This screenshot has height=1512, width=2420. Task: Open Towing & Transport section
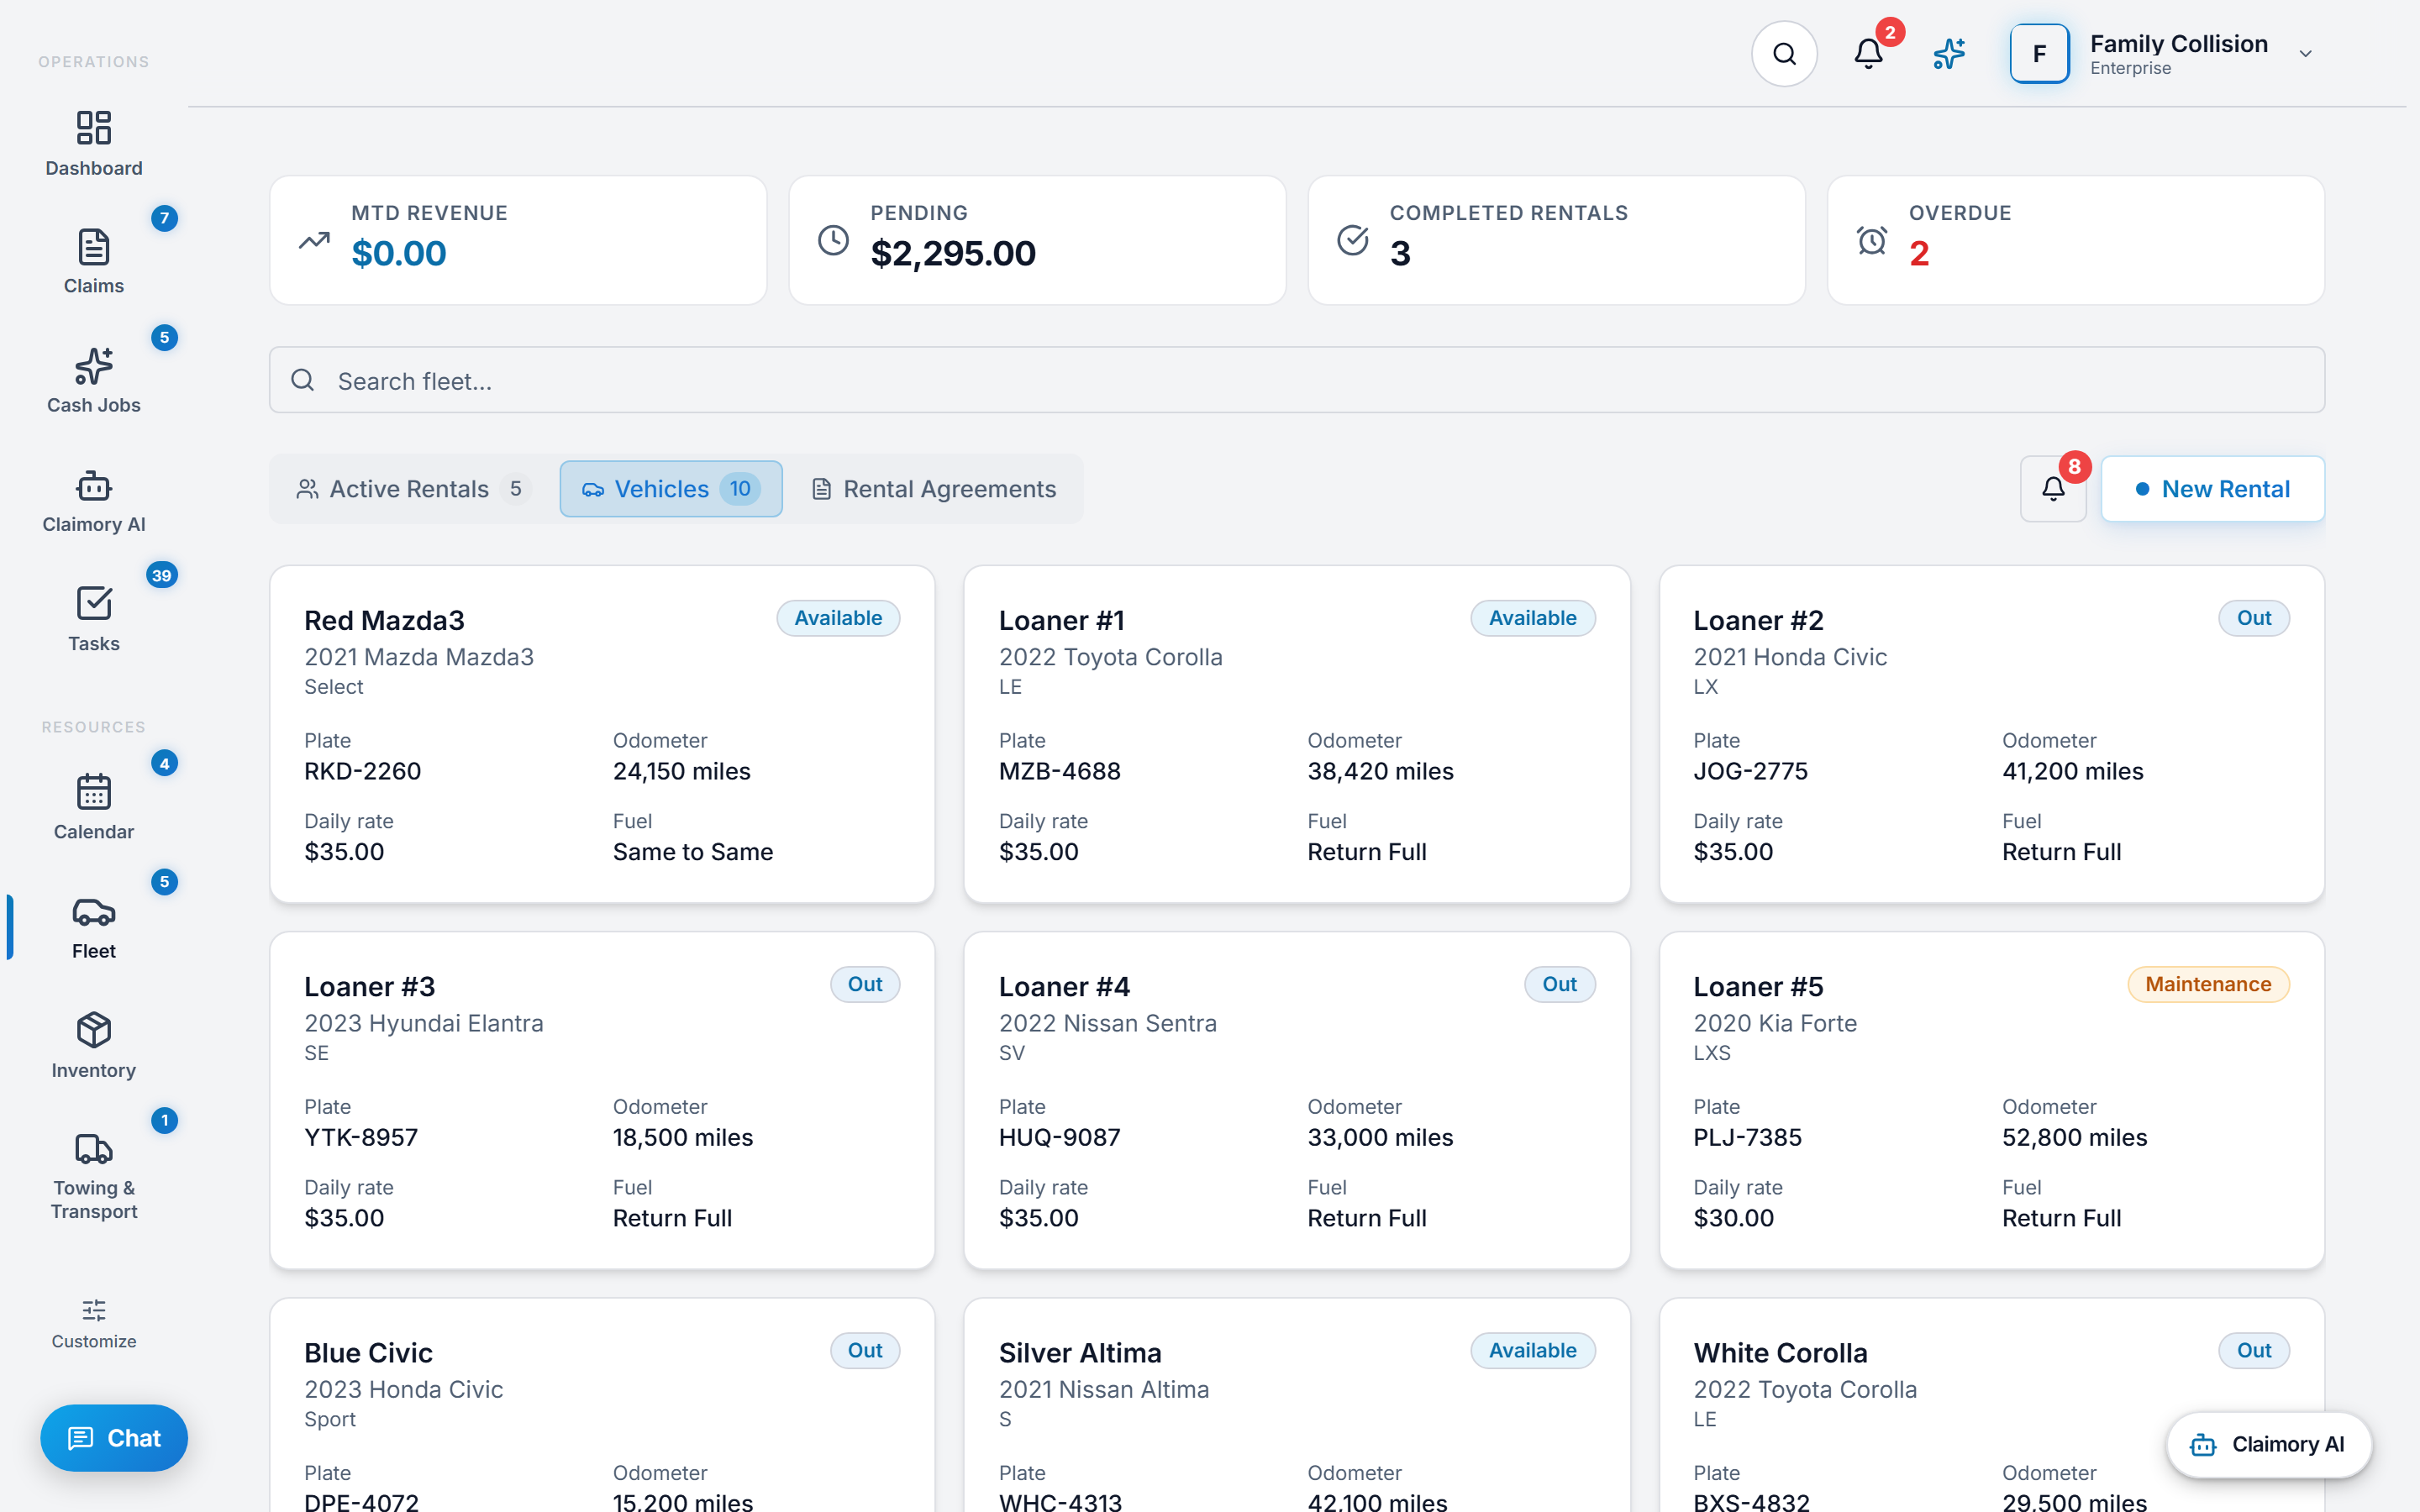coord(94,1175)
